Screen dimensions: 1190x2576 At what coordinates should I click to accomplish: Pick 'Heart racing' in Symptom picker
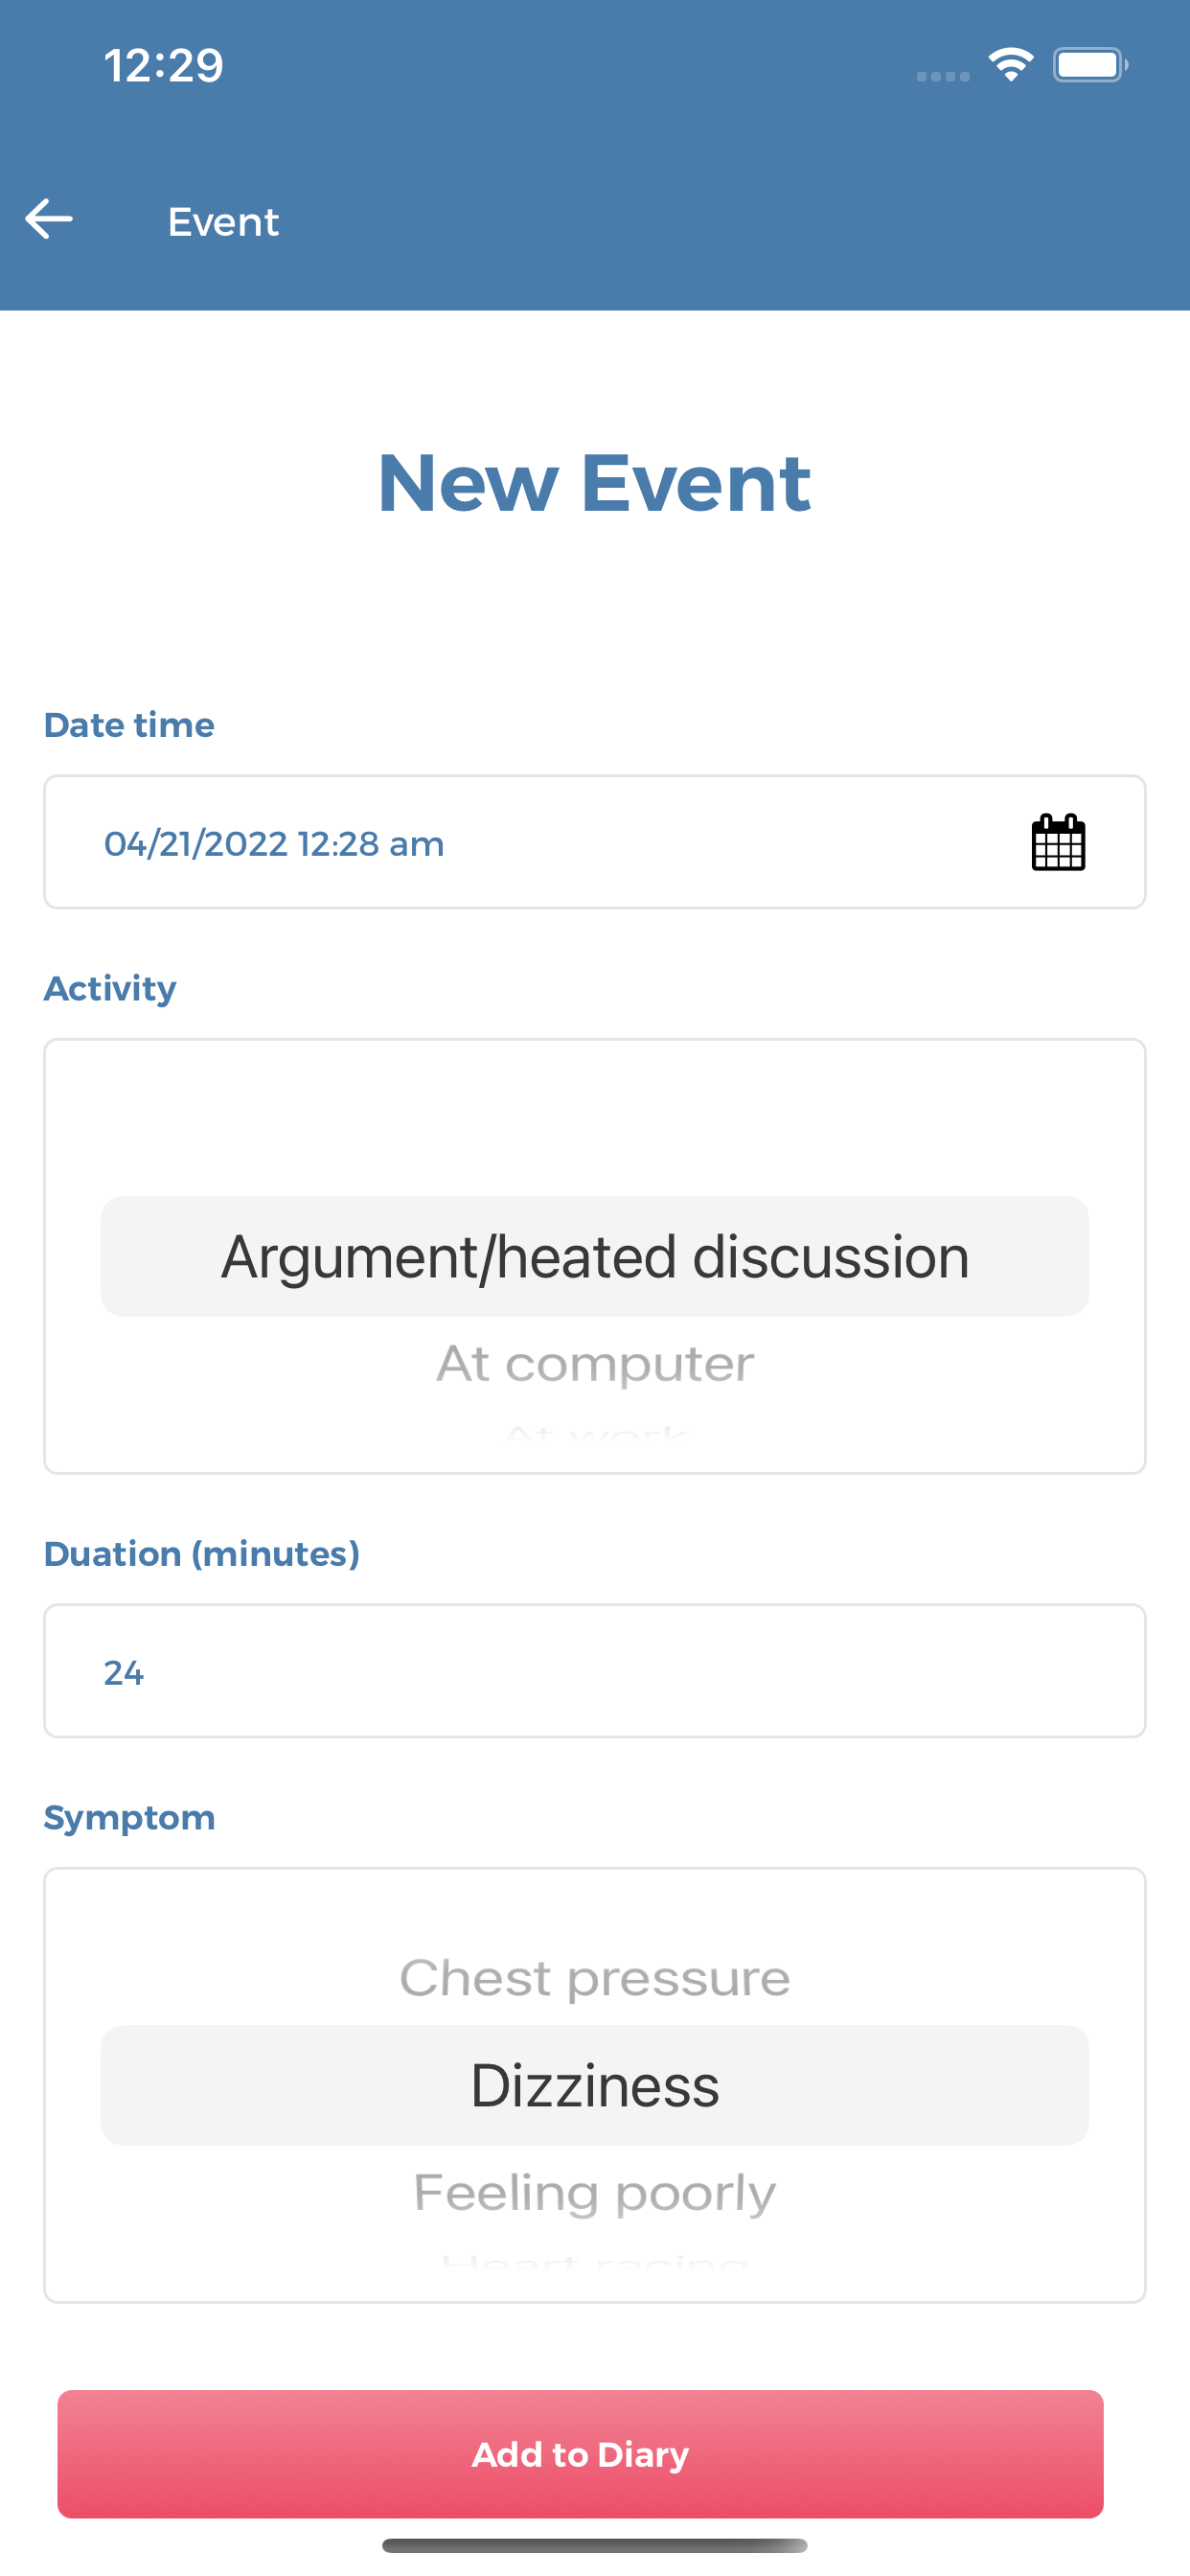(x=595, y=2262)
